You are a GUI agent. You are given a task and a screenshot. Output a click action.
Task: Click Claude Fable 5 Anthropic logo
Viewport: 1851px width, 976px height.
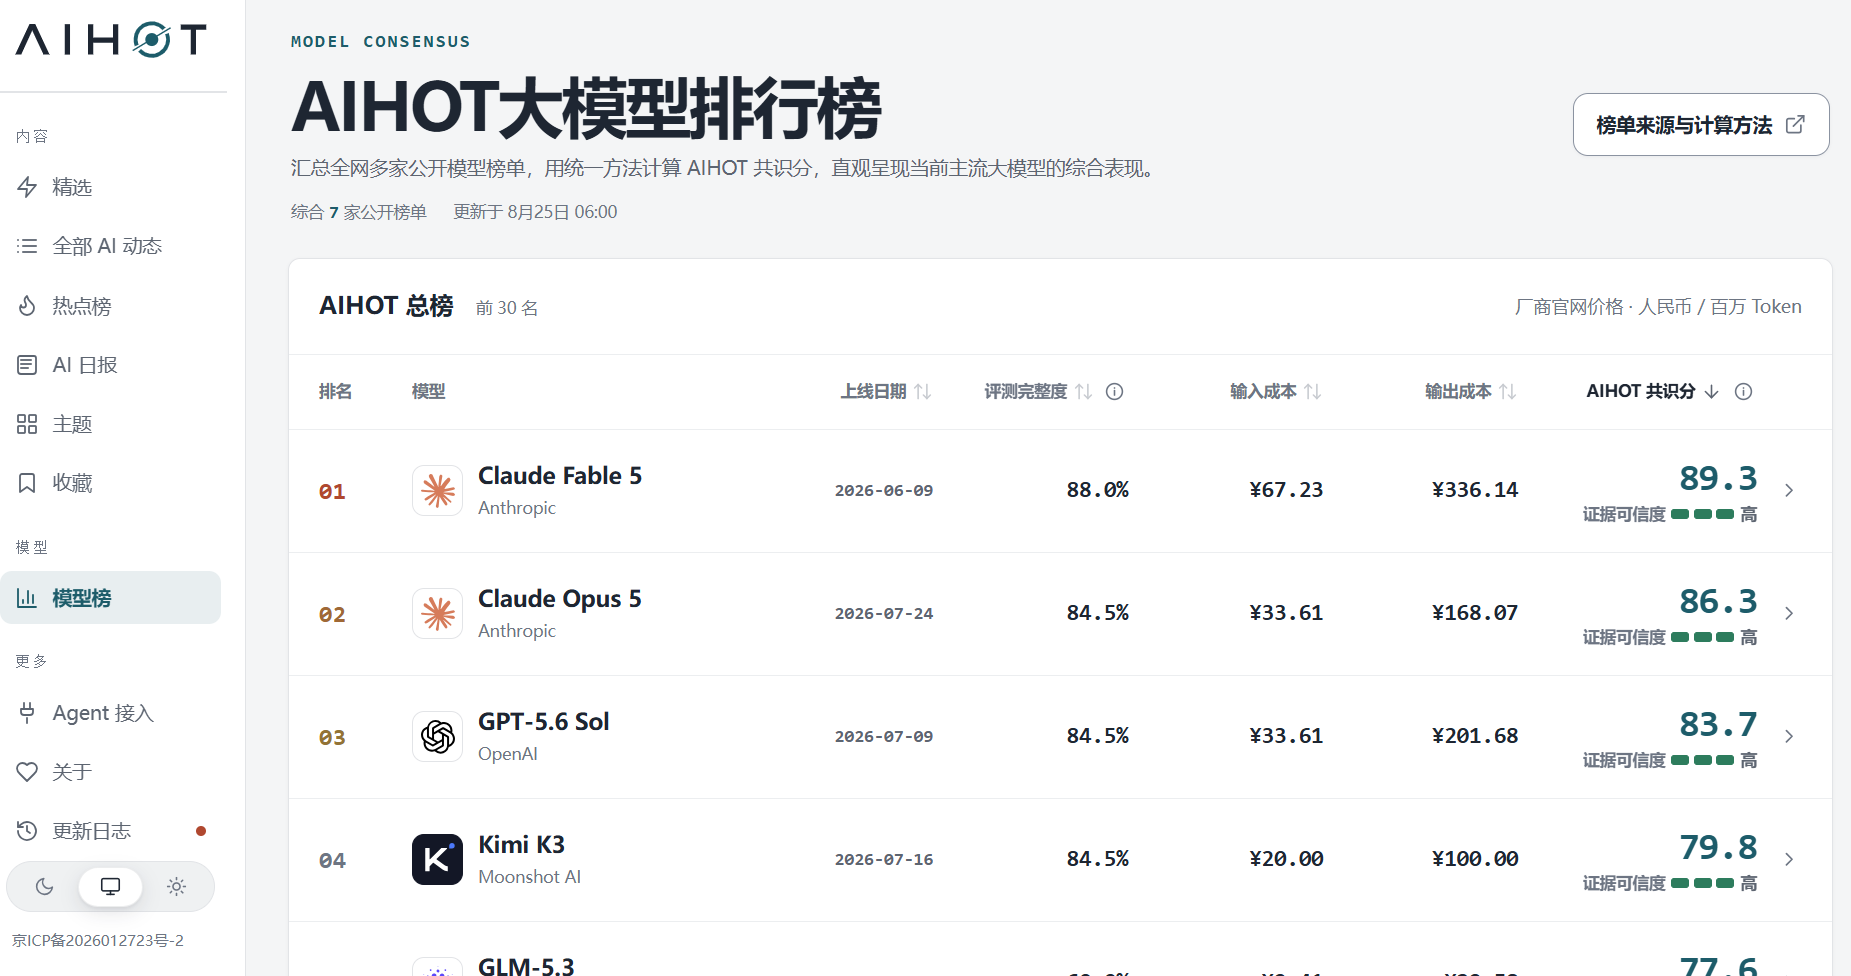437,490
